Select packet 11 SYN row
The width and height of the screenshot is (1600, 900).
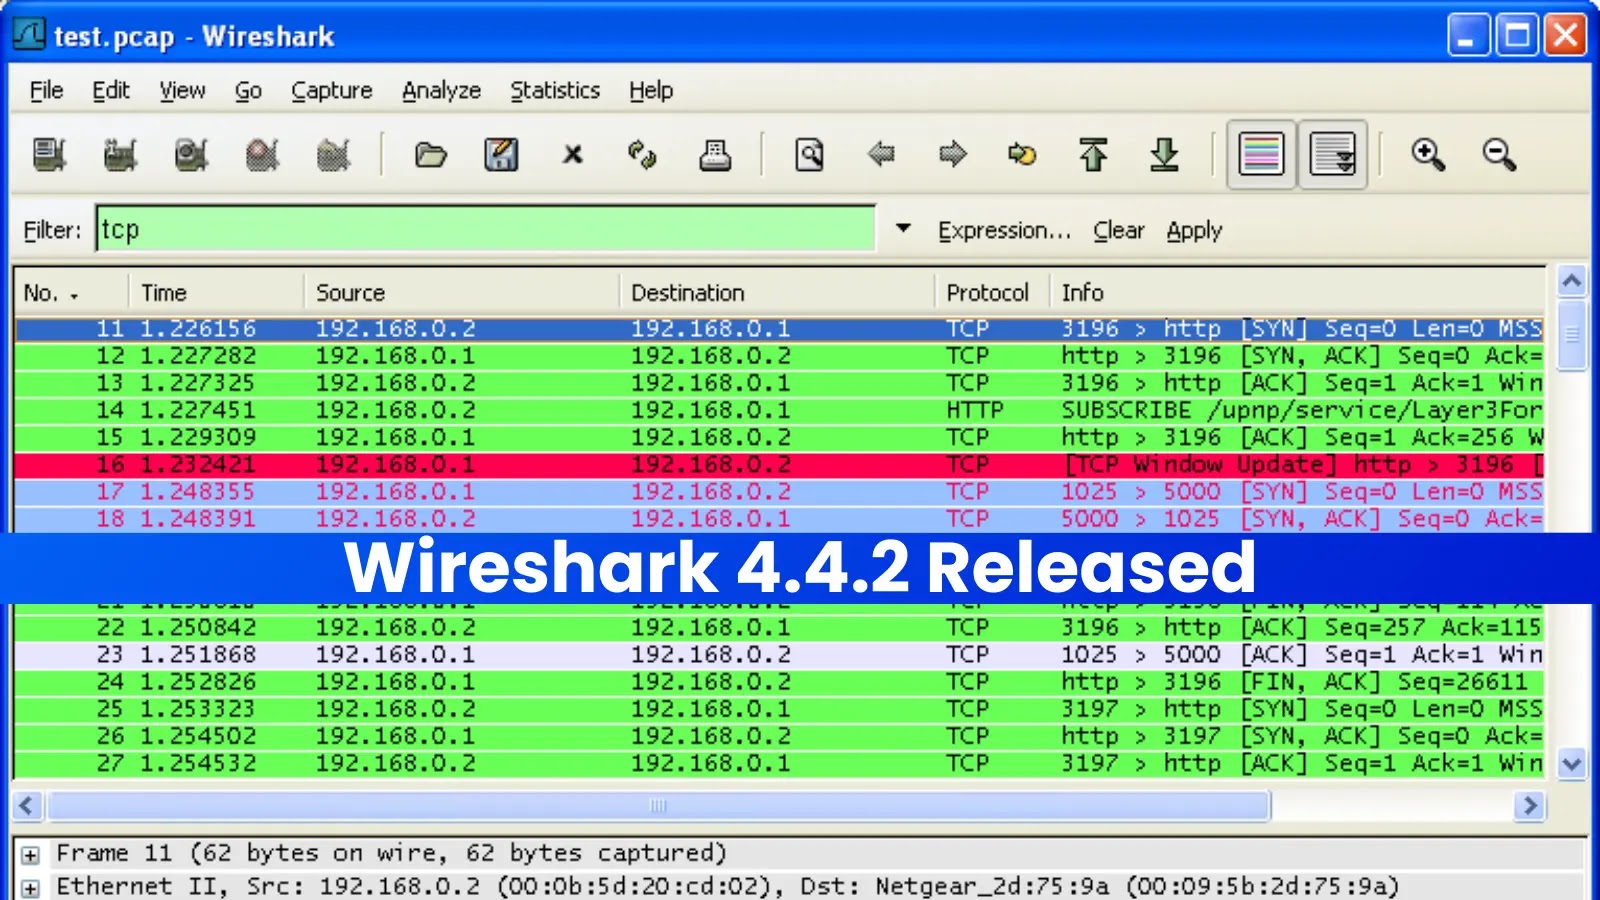[x=779, y=328]
